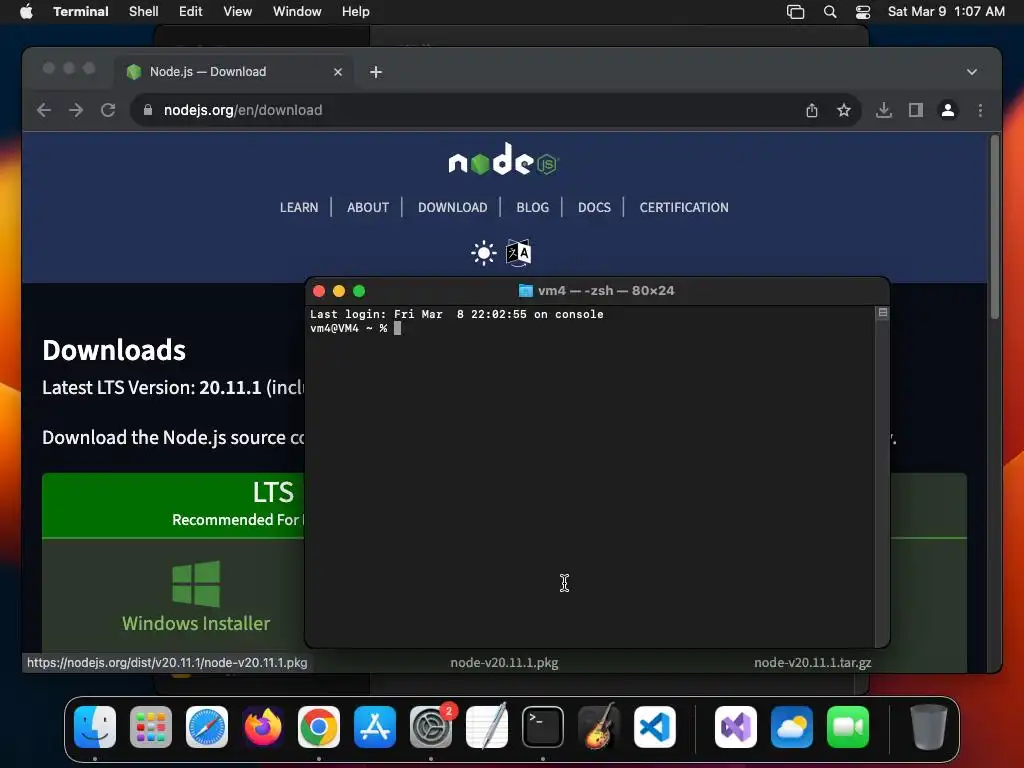
Task: Open the DOCS nav link
Action: (594, 208)
